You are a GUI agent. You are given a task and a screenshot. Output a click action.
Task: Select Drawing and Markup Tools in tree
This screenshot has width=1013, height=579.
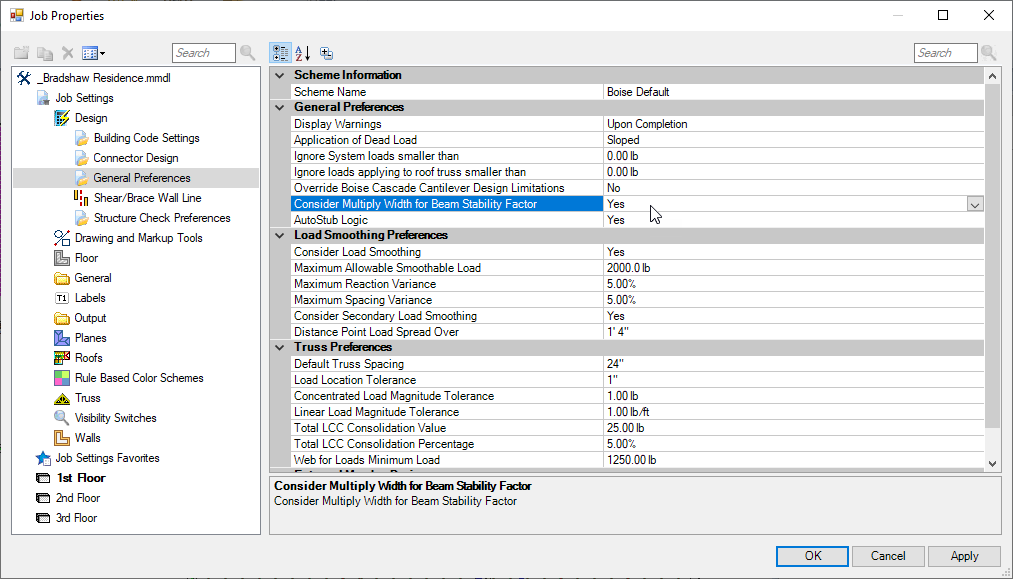(x=138, y=238)
